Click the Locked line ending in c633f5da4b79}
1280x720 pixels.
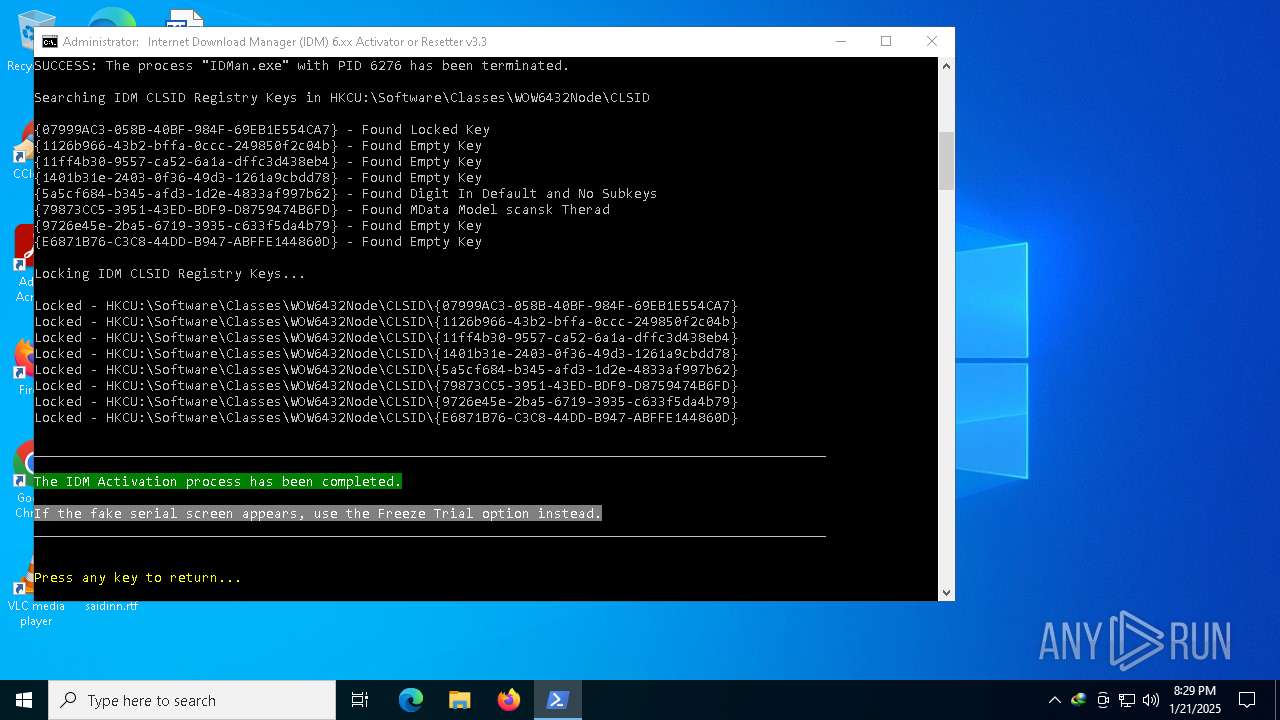[386, 401]
